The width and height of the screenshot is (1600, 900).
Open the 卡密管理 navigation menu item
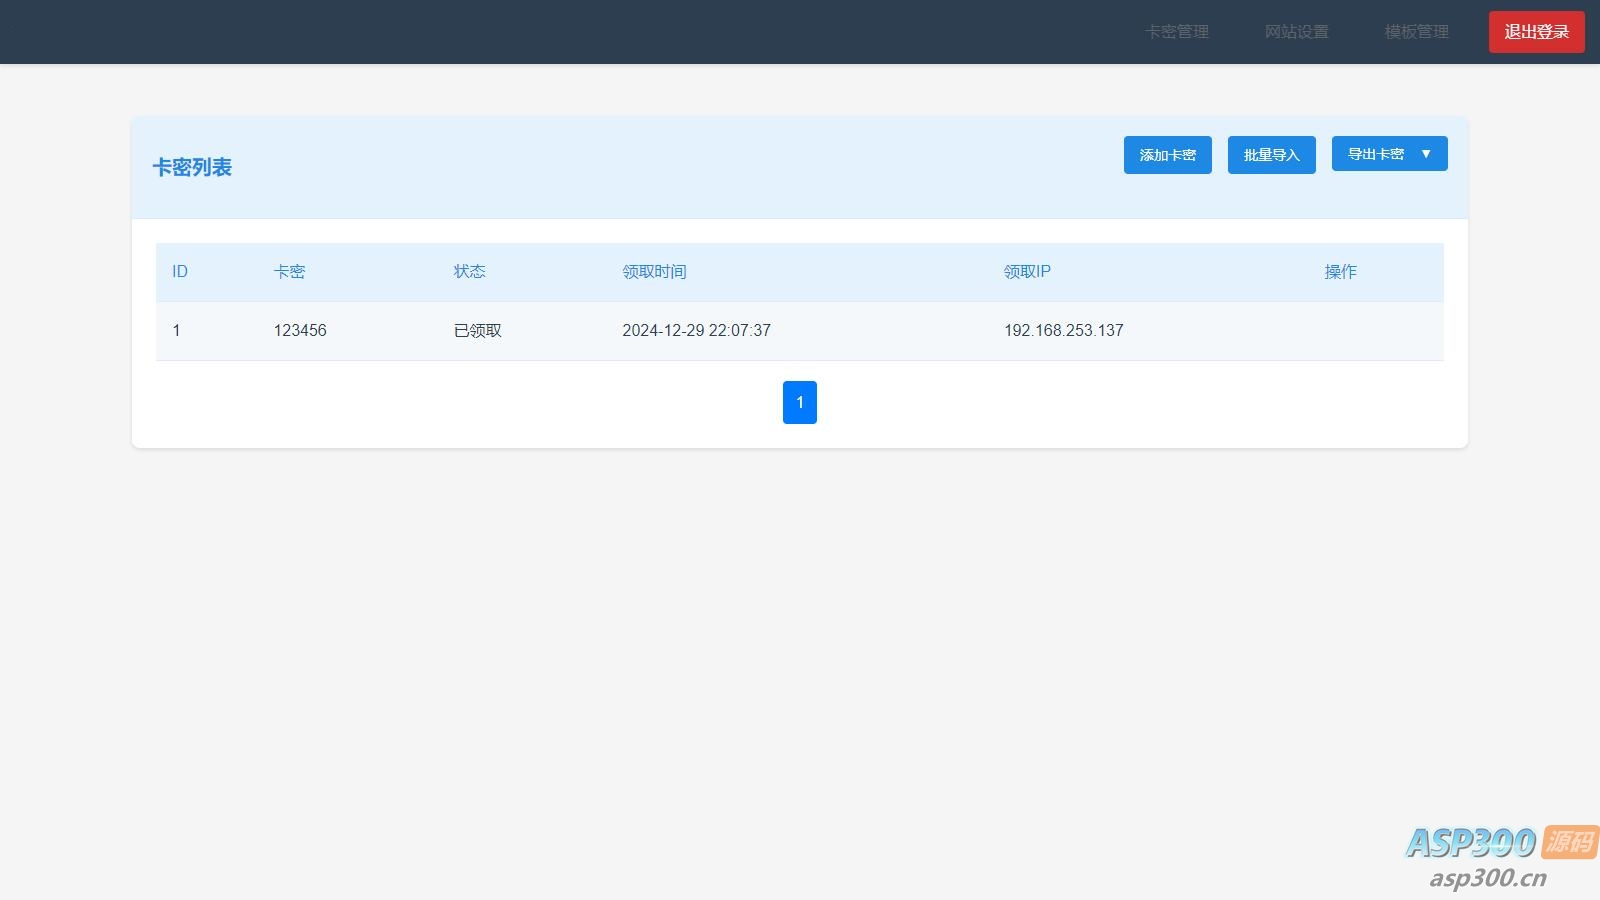[1176, 32]
